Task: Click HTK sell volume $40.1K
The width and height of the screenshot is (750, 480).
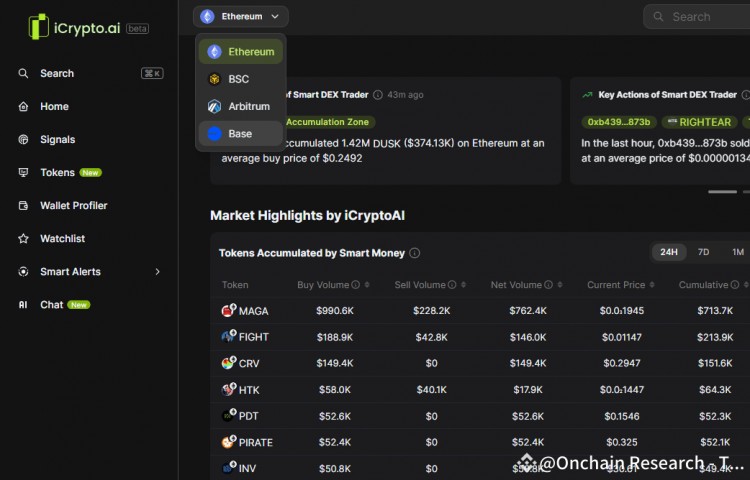Action: [x=431, y=390]
